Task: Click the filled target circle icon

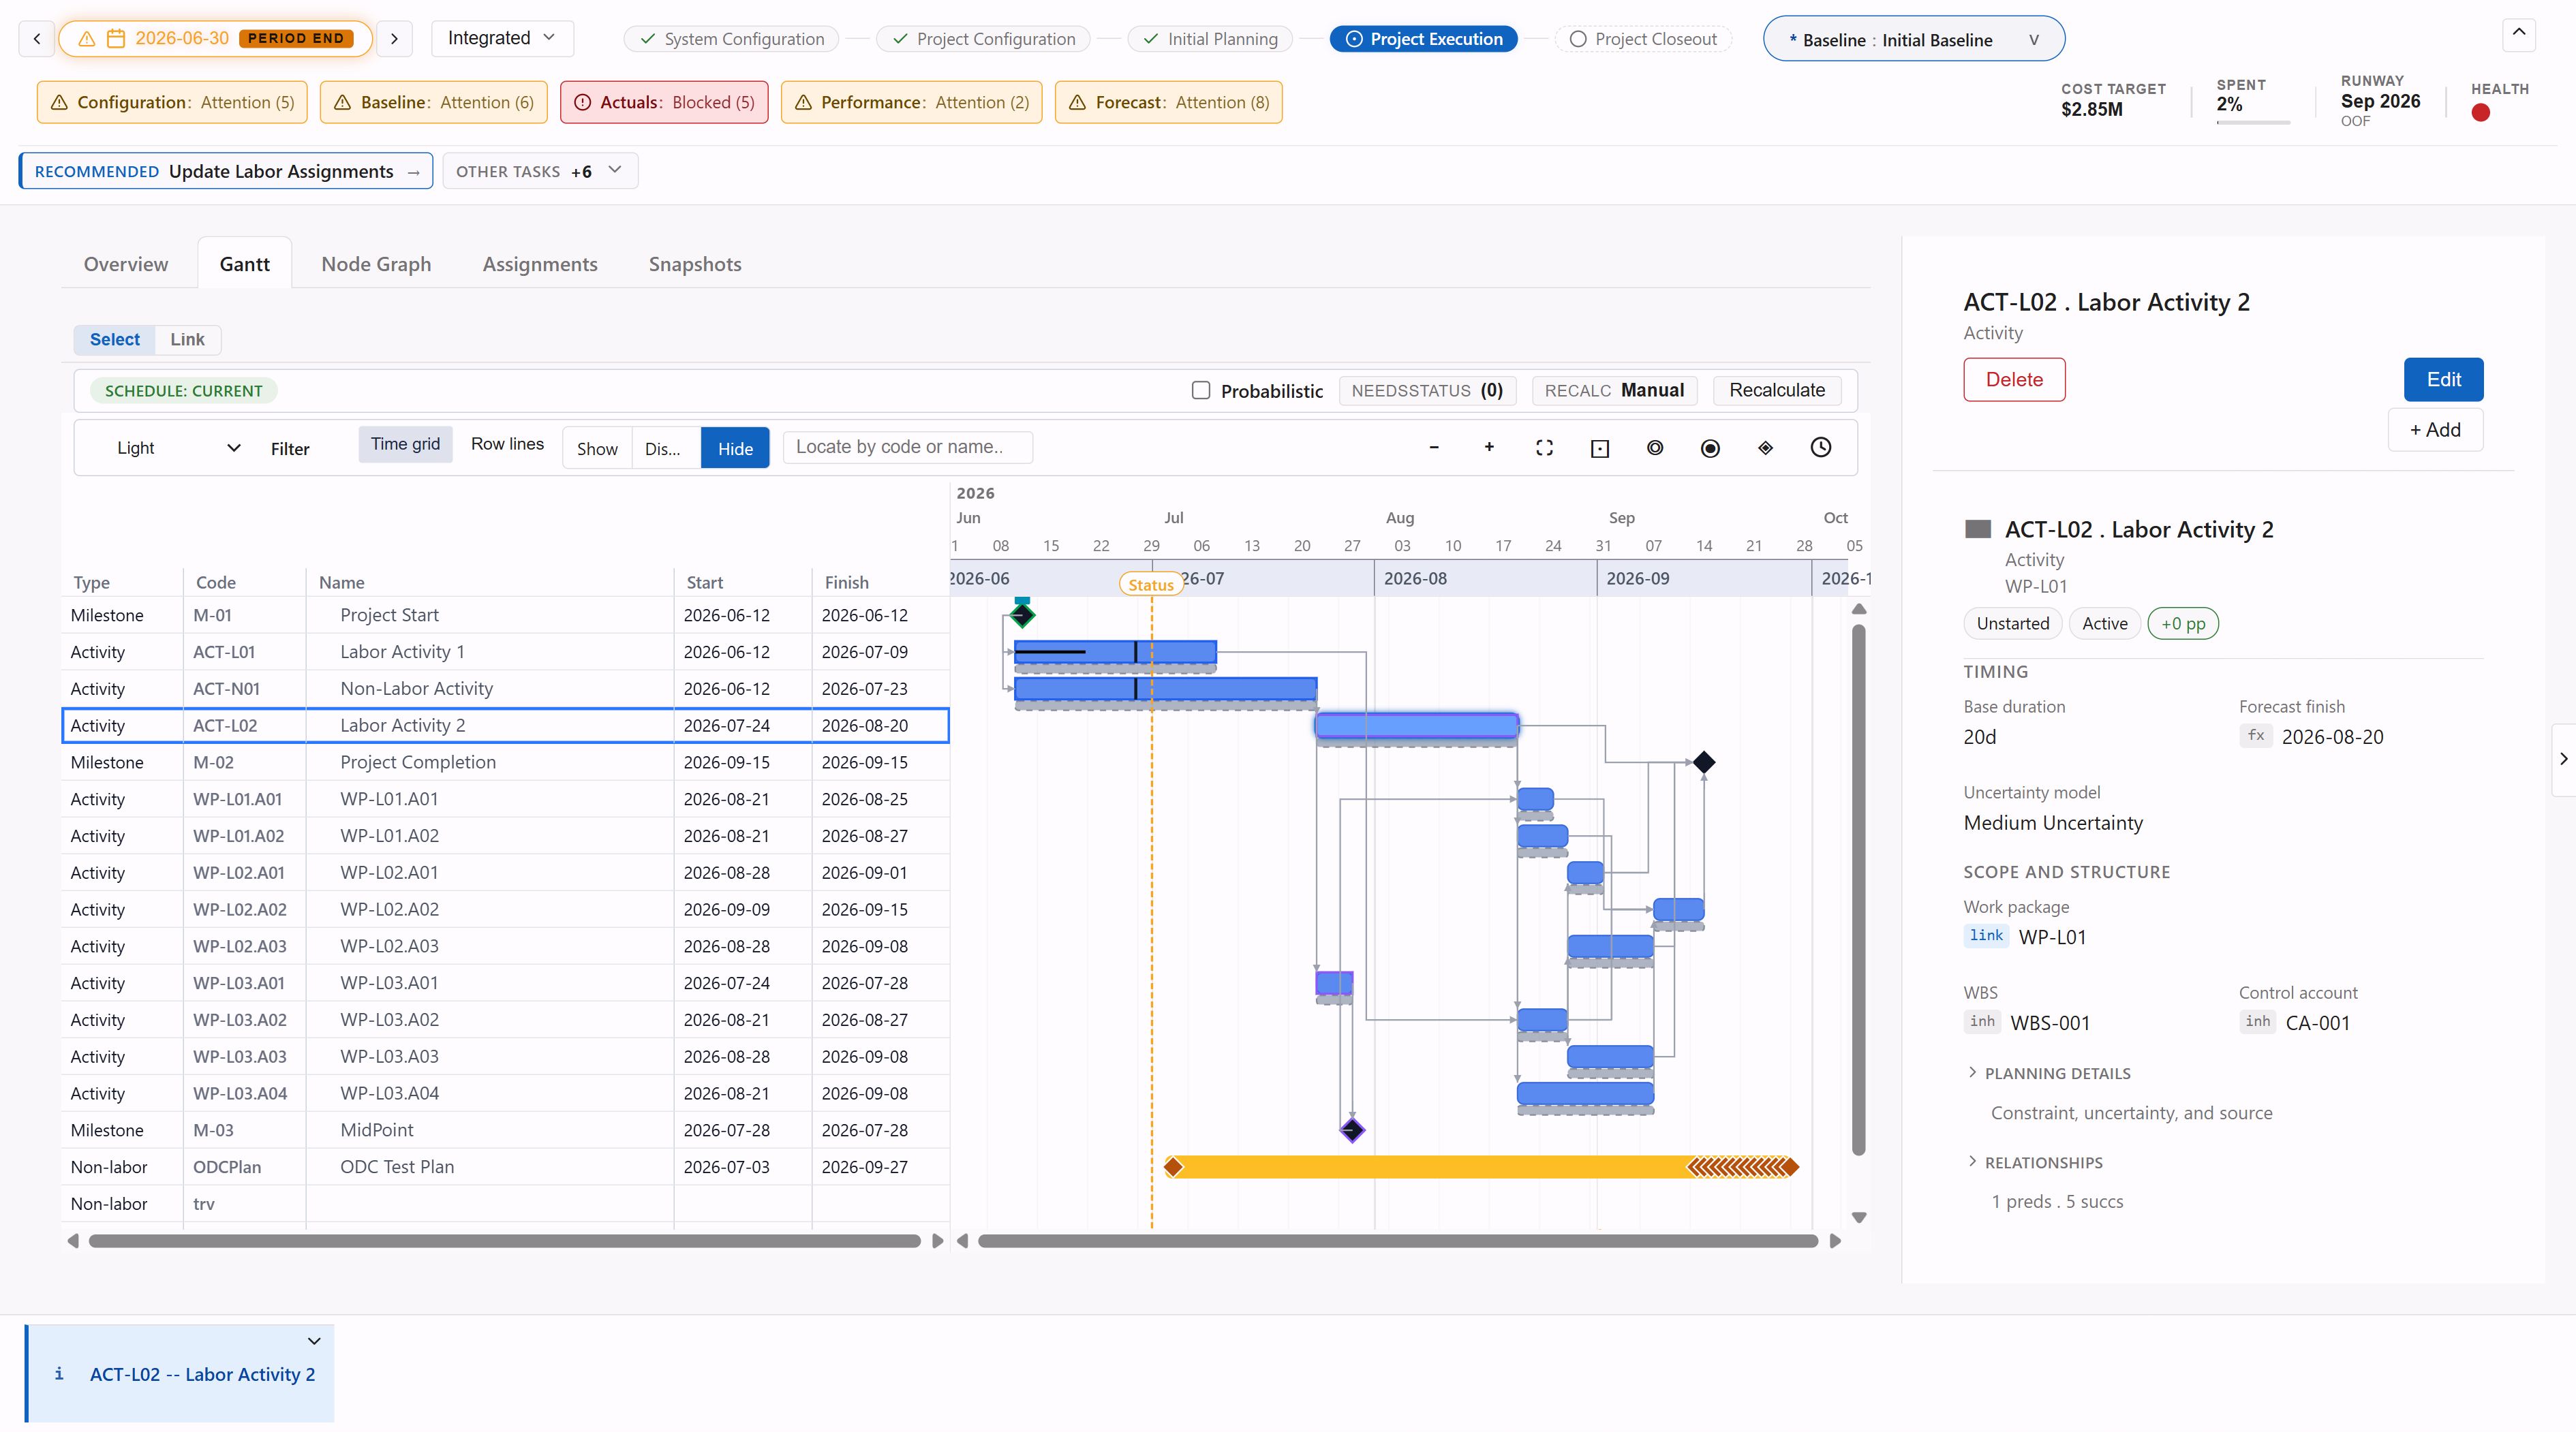Action: 1710,448
